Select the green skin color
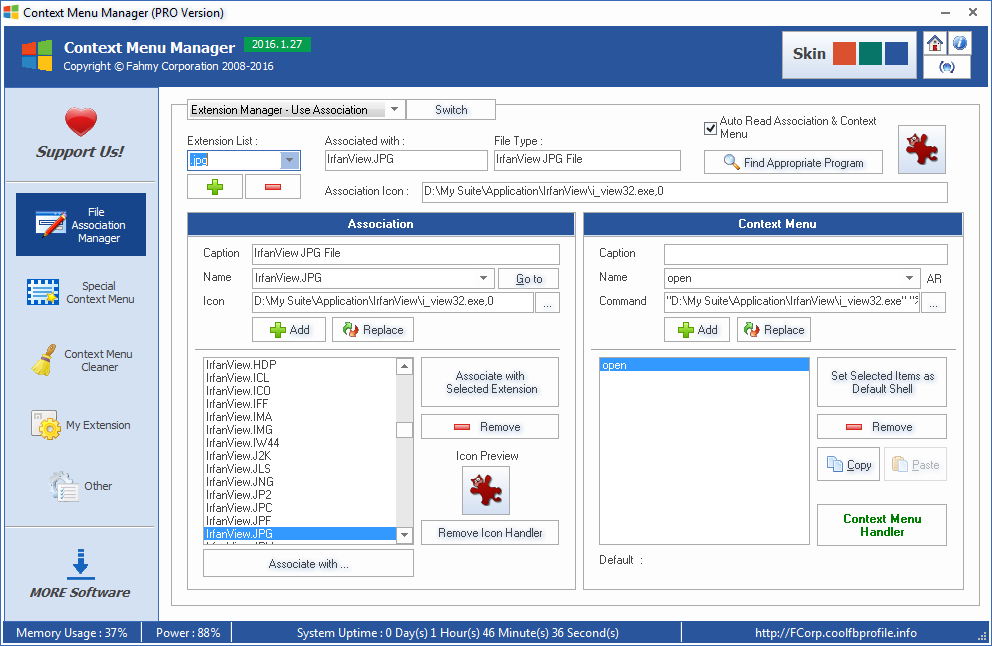The height and width of the screenshot is (646, 992). (x=871, y=54)
